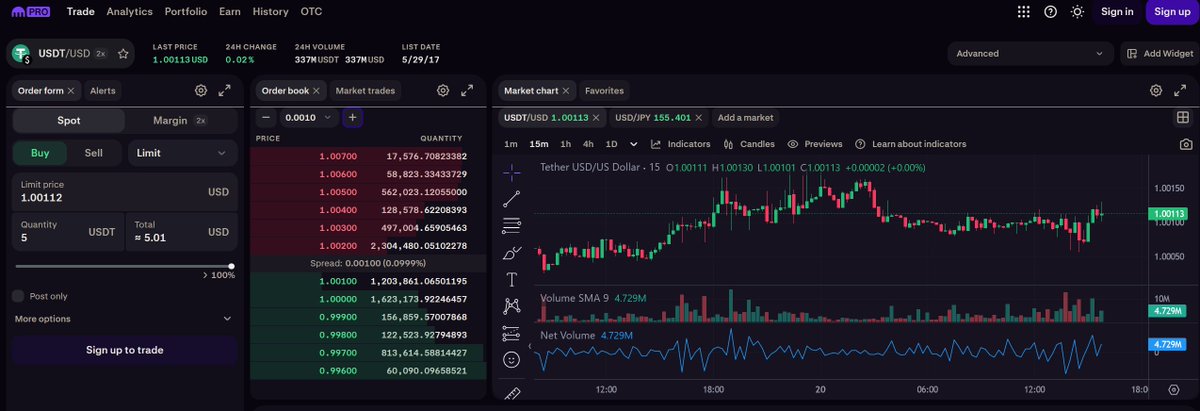
Task: Click the Add a market tab
Action: click(x=746, y=118)
